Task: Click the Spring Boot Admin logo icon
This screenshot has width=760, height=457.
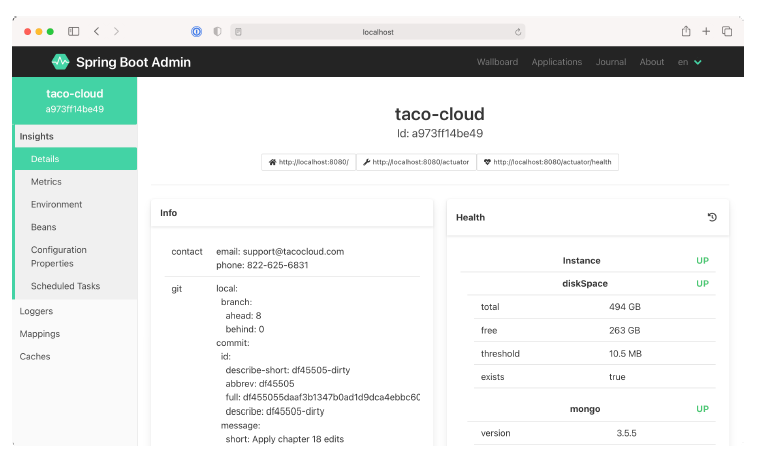Action: (x=60, y=62)
